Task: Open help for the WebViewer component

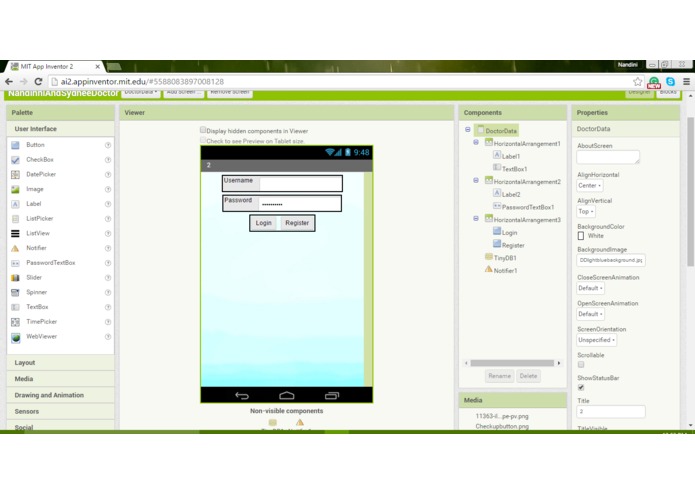Action: 108,337
